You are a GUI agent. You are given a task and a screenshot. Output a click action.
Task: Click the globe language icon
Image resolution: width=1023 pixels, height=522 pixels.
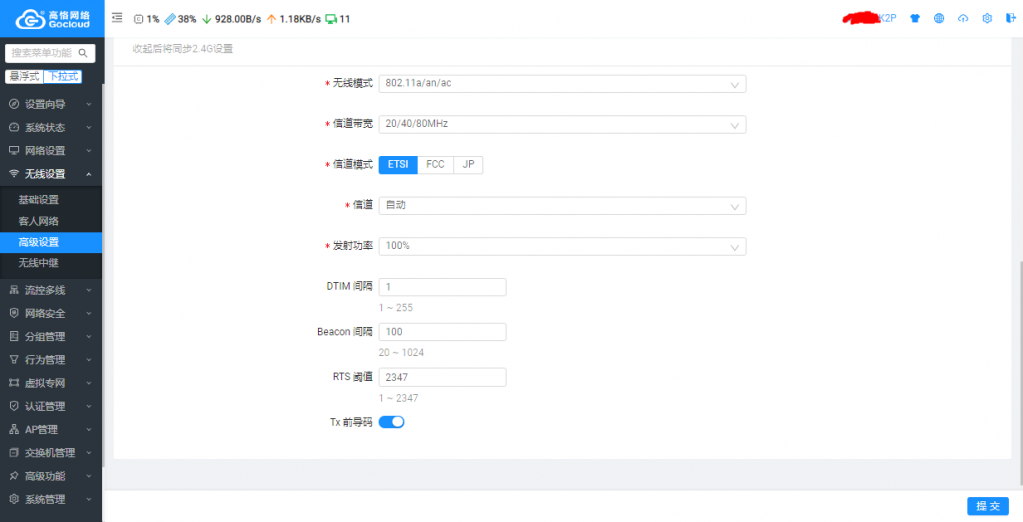[x=939, y=18]
